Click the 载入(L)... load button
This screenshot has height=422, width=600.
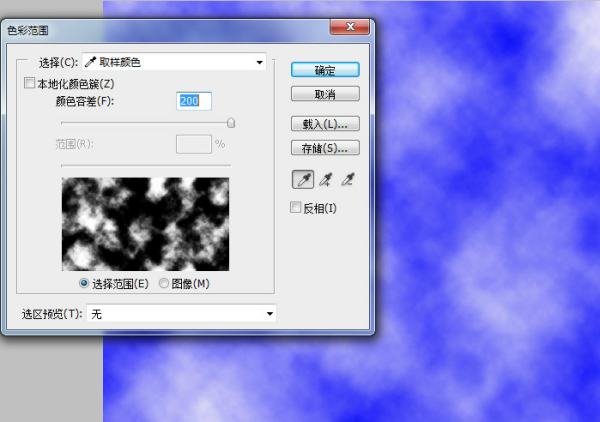coord(325,124)
